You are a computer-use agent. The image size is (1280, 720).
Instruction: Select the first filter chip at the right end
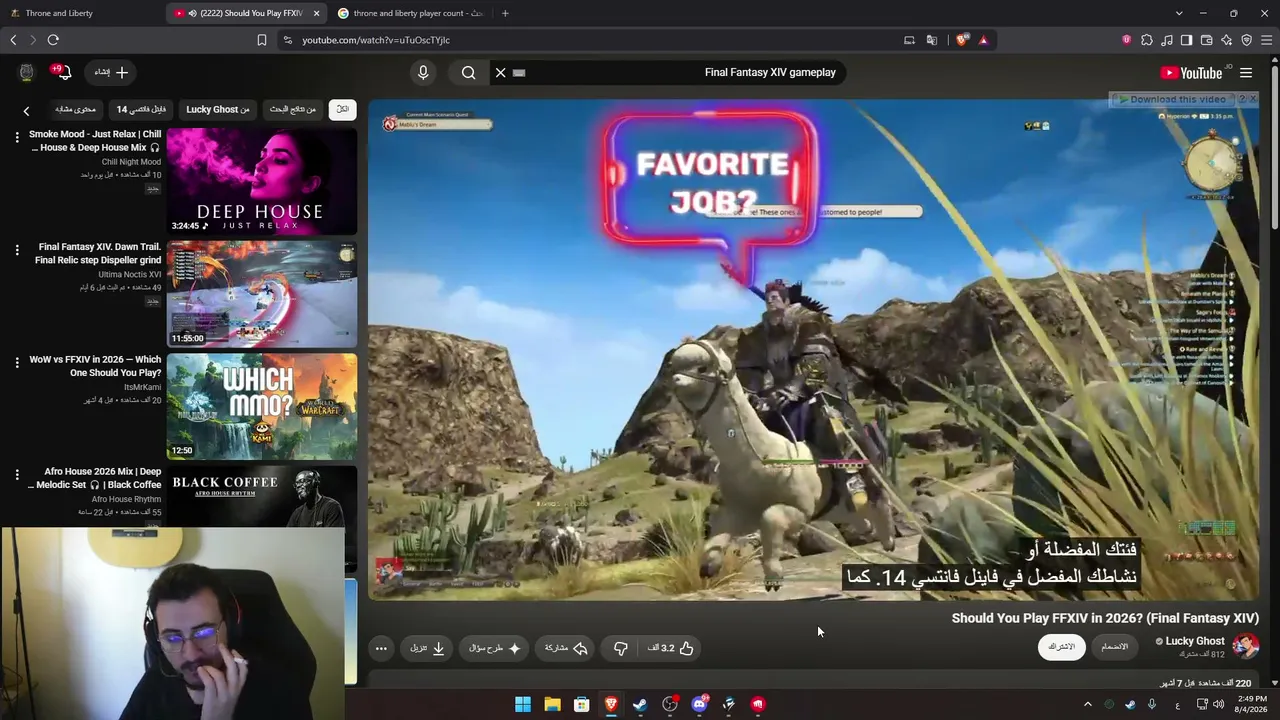point(342,109)
